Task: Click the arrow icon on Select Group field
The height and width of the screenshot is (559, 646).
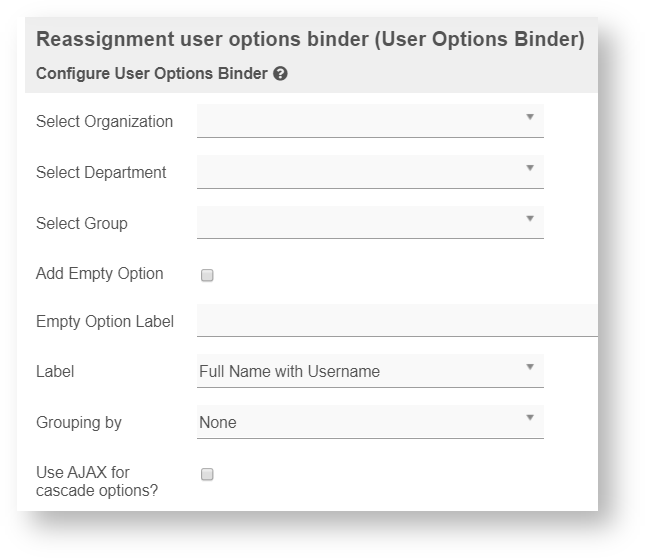Action: click(x=530, y=219)
